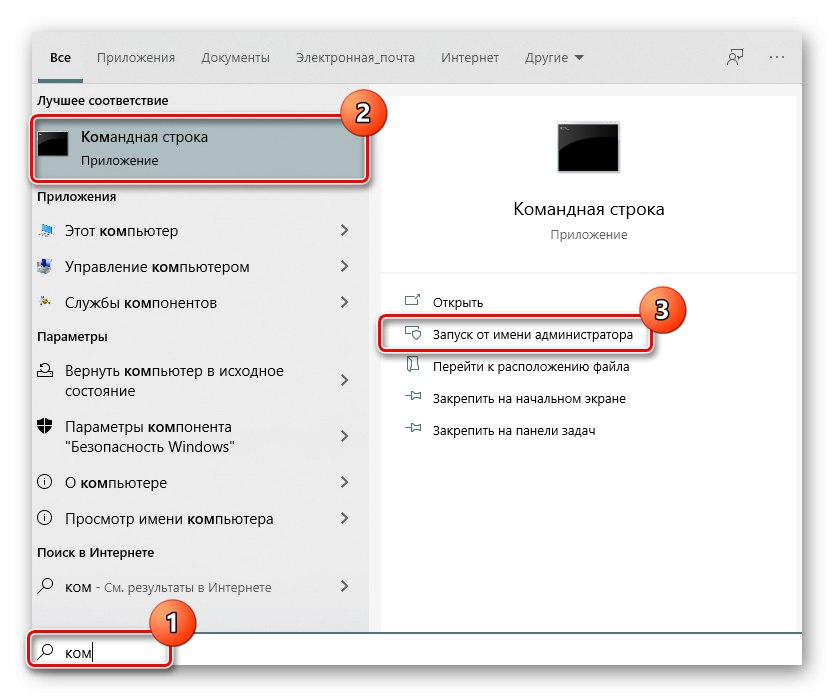Open Просмотр имени компьютера setting text
The width and height of the screenshot is (834, 697).
pos(169,519)
